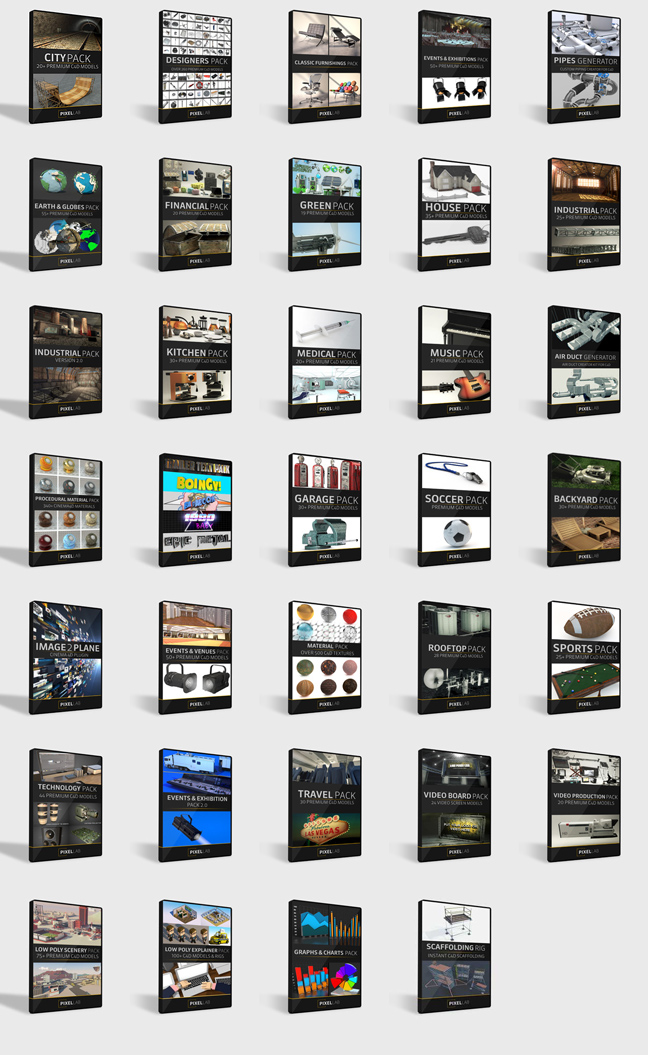Viewport: 648px width, 1055px height.
Task: Open the Kitchen Pack product
Action: 196,361
